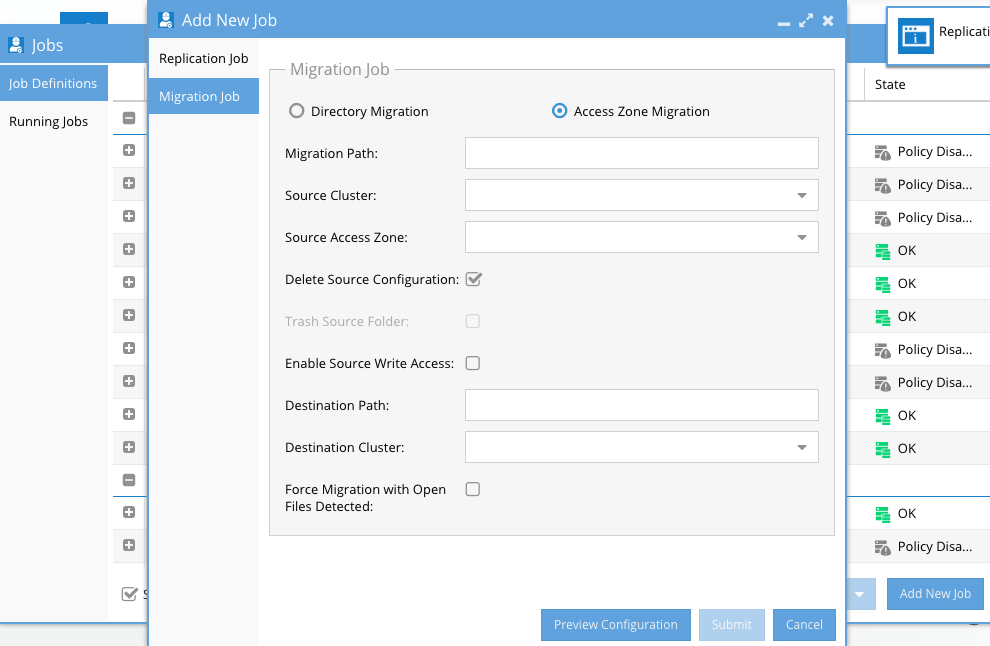Viewport: 990px width, 646px height.
Task: Select the Directory Migration radio button
Action: pyautogui.click(x=297, y=111)
